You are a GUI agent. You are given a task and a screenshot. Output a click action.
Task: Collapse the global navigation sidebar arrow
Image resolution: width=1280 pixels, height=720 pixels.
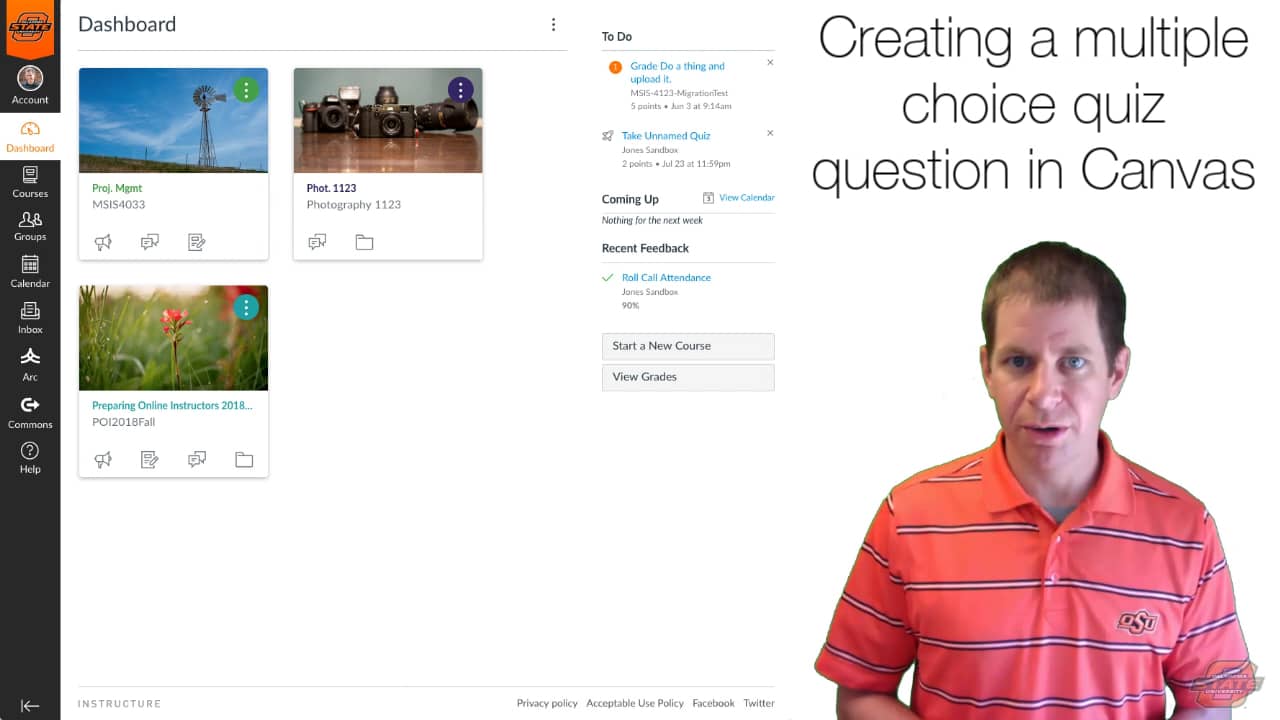point(30,705)
